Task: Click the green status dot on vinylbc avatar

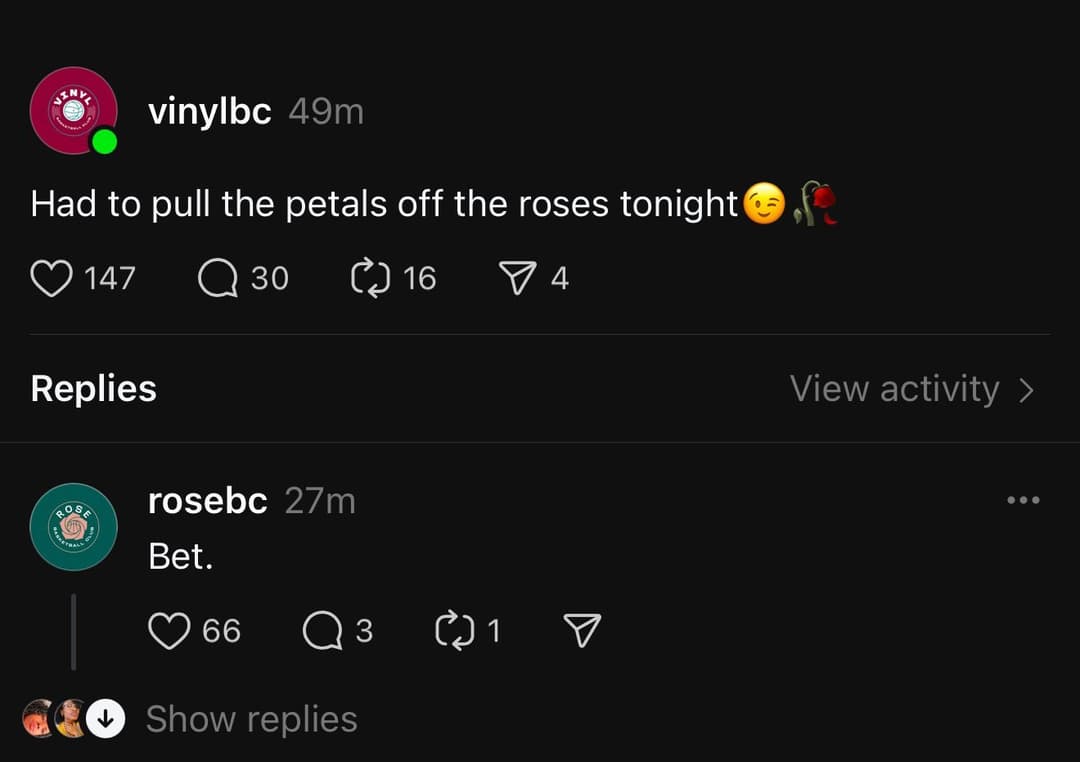Action: click(x=104, y=143)
